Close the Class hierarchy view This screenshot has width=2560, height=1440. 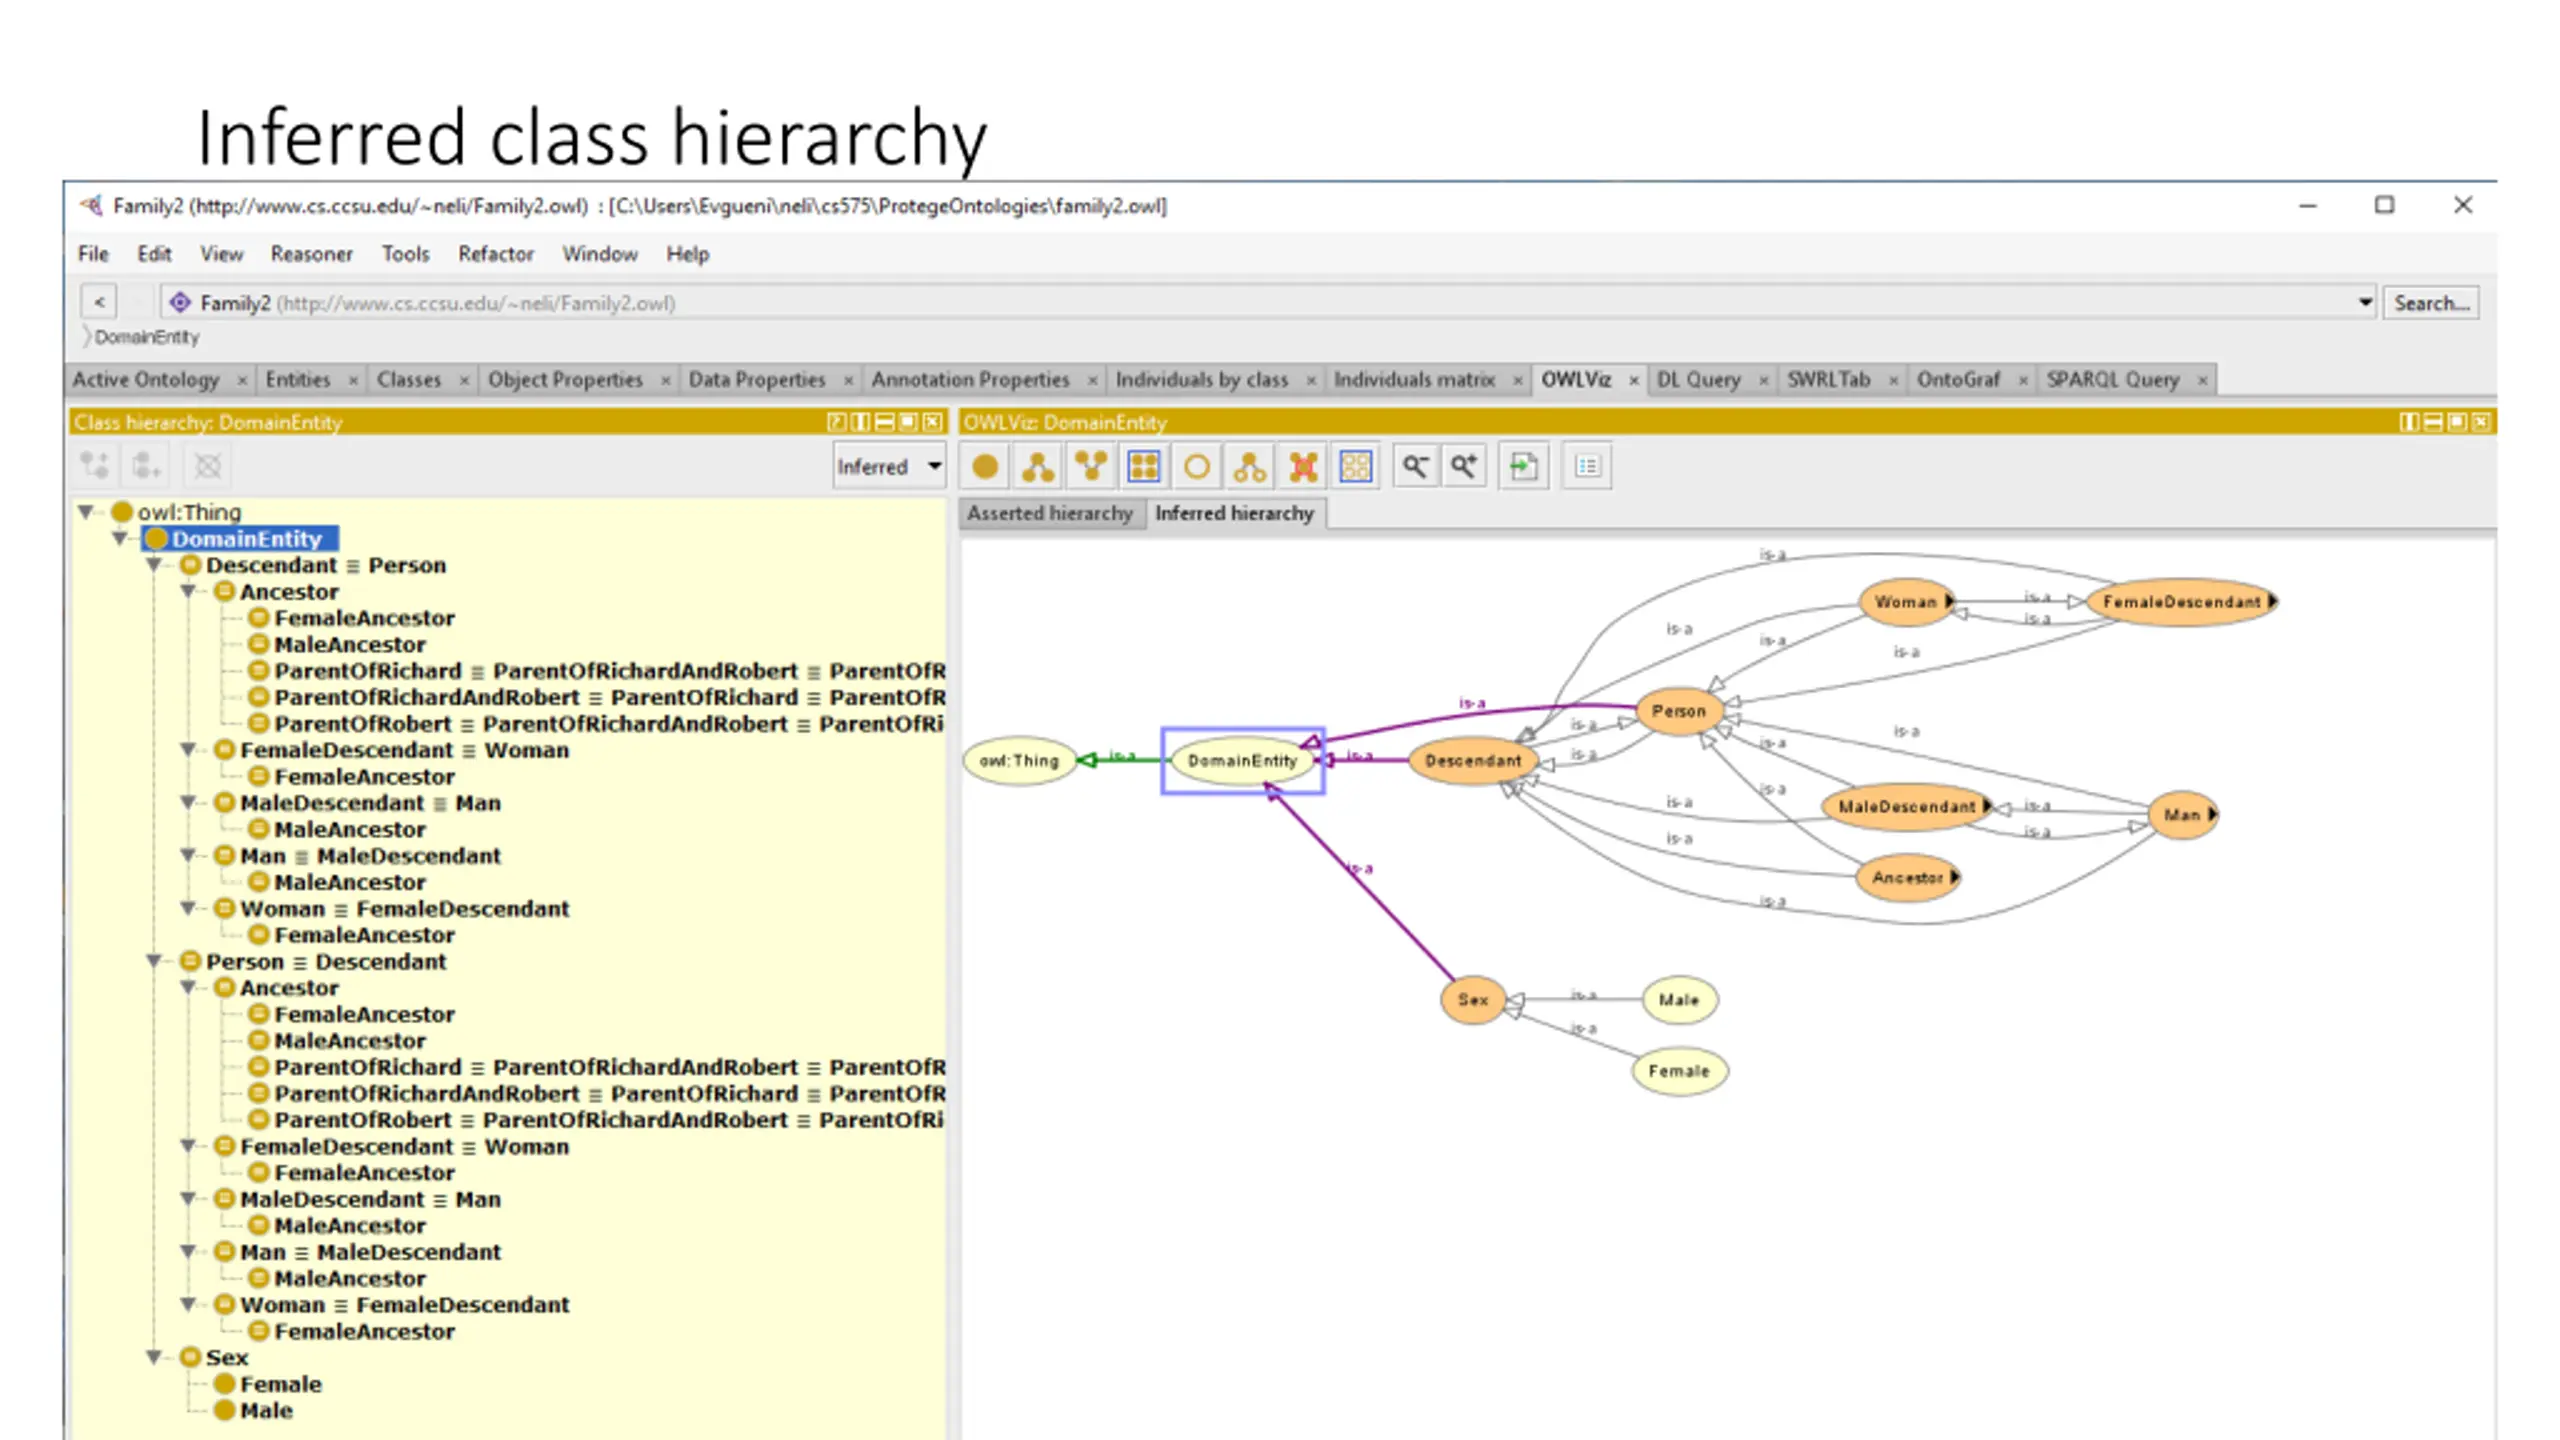point(932,423)
